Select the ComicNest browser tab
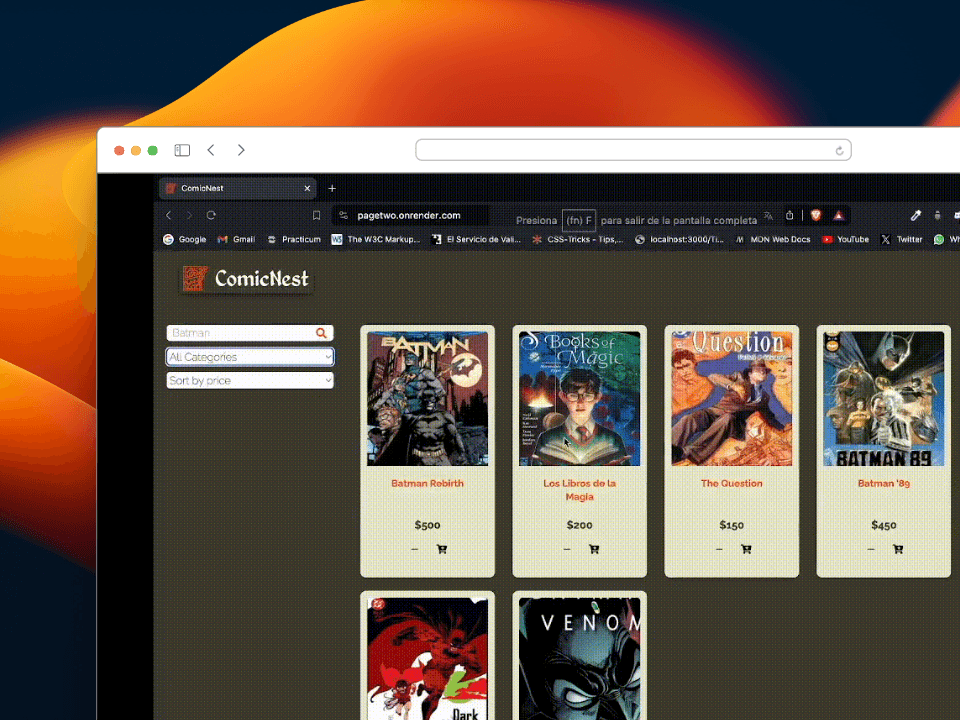The height and width of the screenshot is (720, 960). click(235, 188)
